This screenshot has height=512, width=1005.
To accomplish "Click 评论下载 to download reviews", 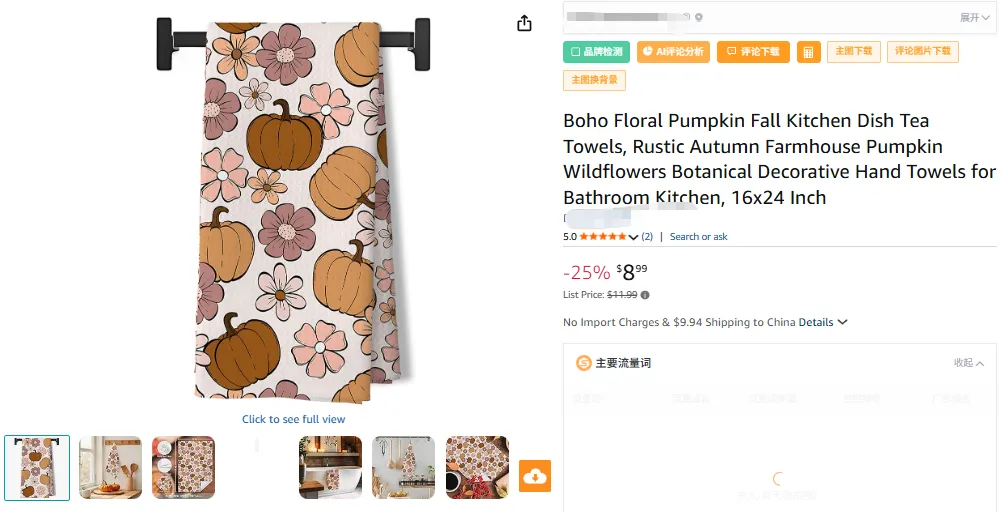I will (x=753, y=52).
